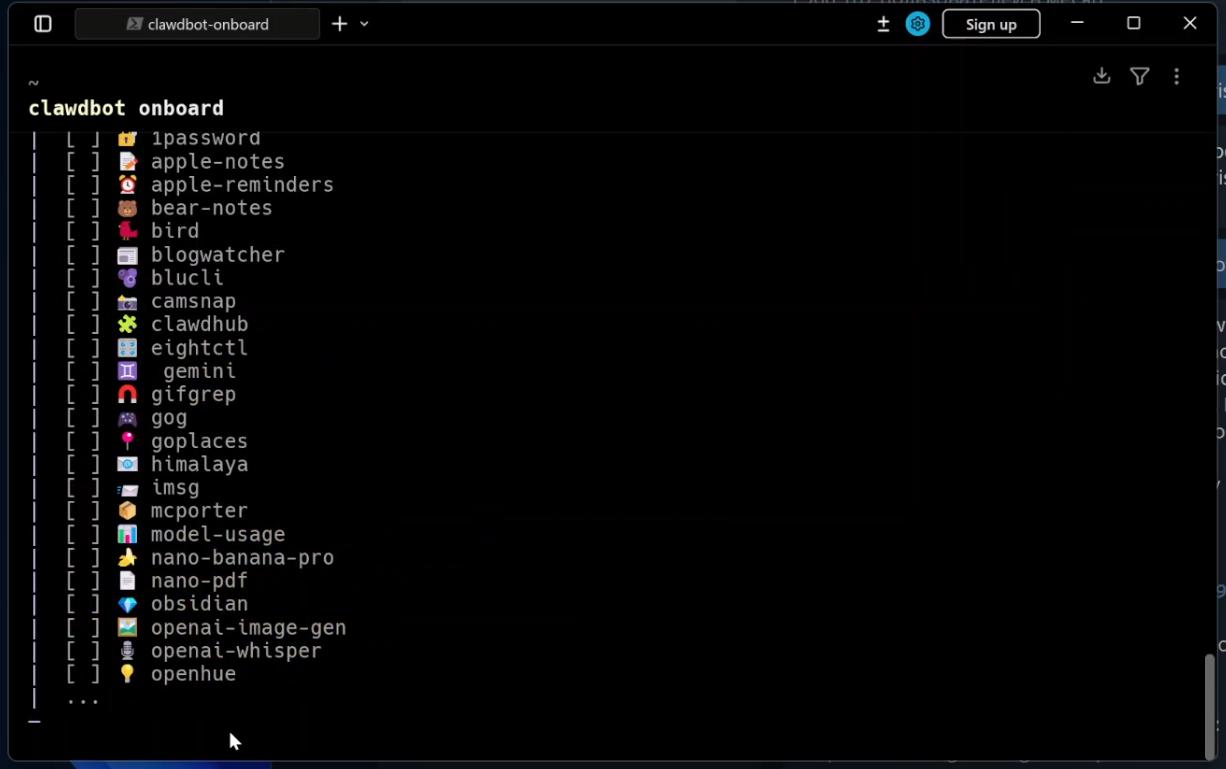Click the vertical scrollbar thumb
Image resolution: width=1226 pixels, height=769 pixels.
[1210, 705]
